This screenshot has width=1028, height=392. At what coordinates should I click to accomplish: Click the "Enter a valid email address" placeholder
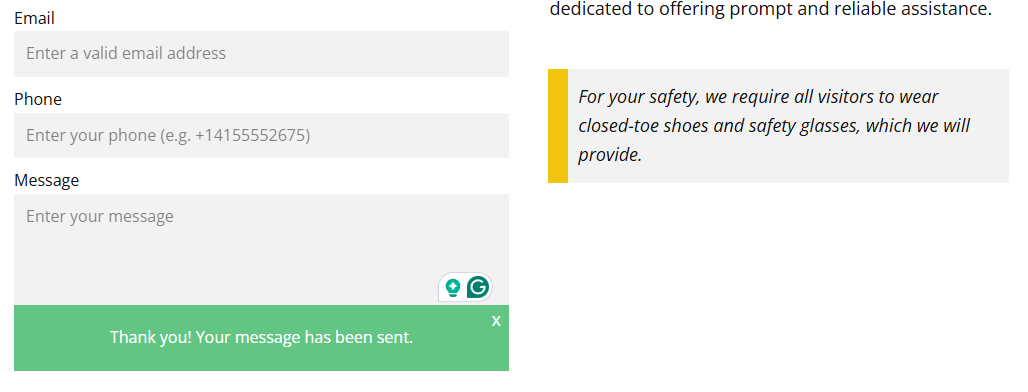(x=126, y=53)
